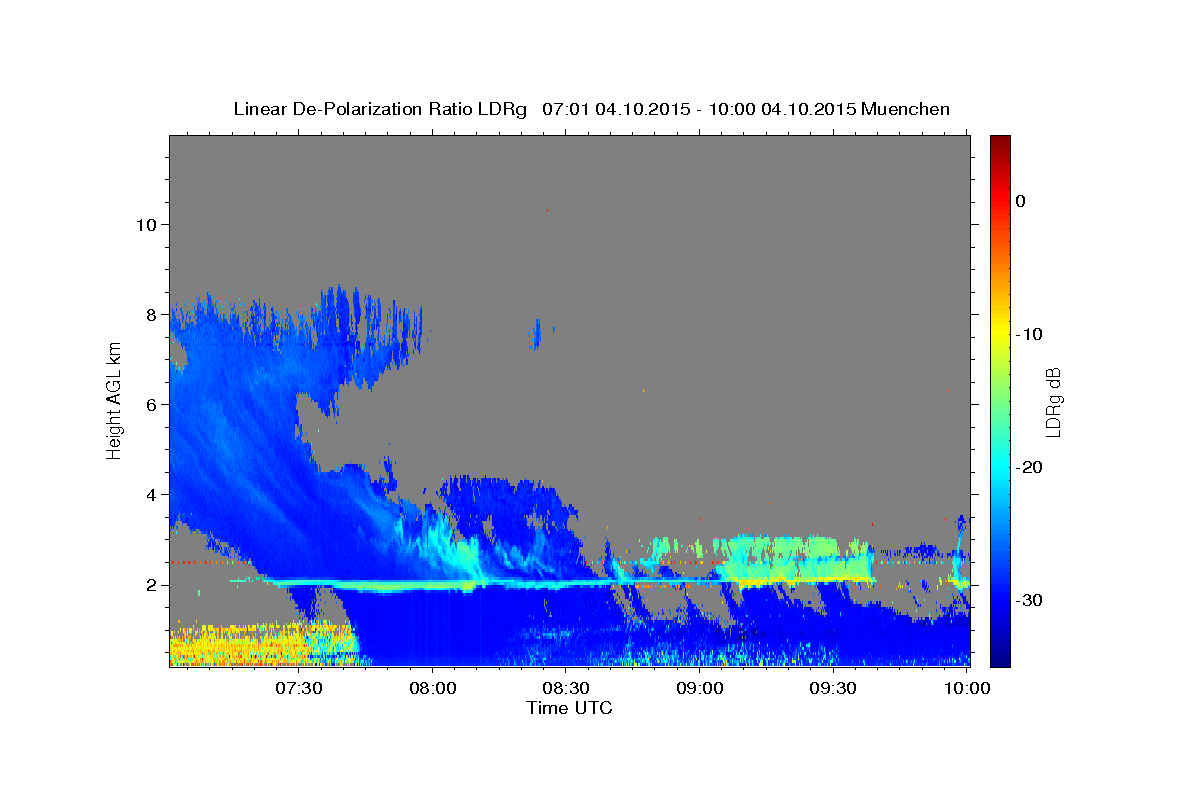
Task: Click the colorbar value -20
Action: coord(1030,467)
